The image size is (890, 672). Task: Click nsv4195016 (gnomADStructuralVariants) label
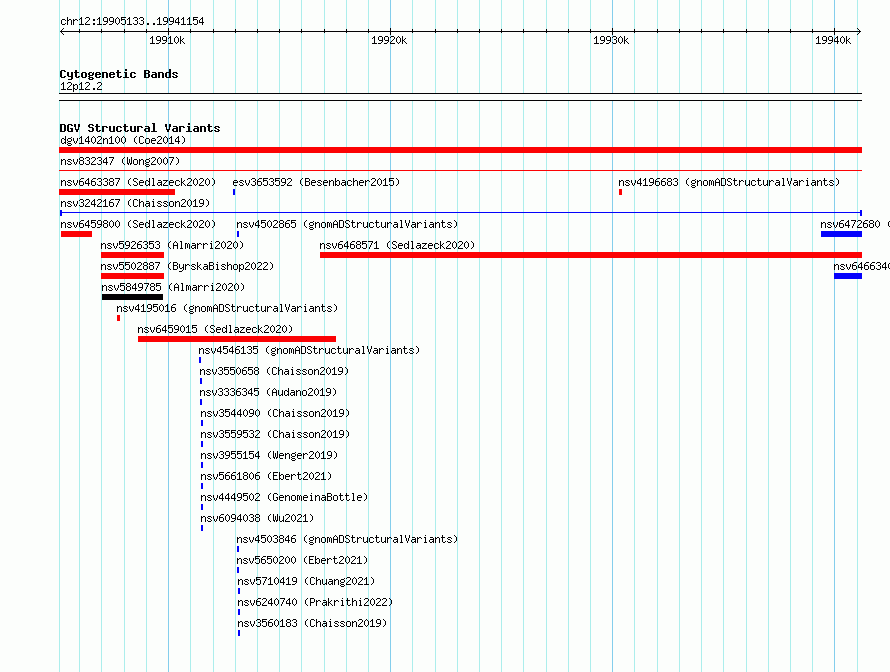pyautogui.click(x=227, y=308)
